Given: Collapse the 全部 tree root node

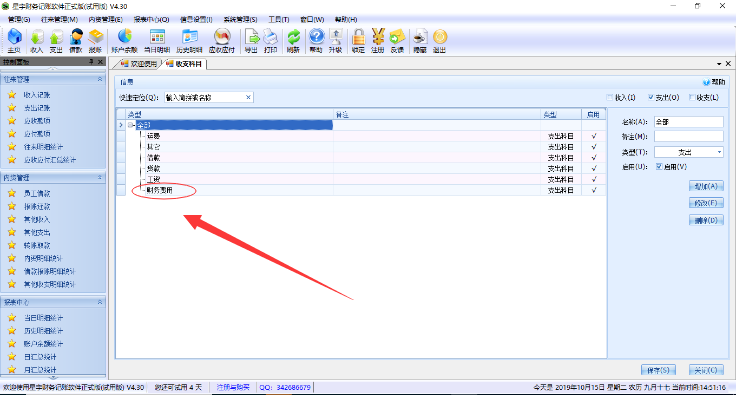Looking at the screenshot, I should pyautogui.click(x=131, y=125).
